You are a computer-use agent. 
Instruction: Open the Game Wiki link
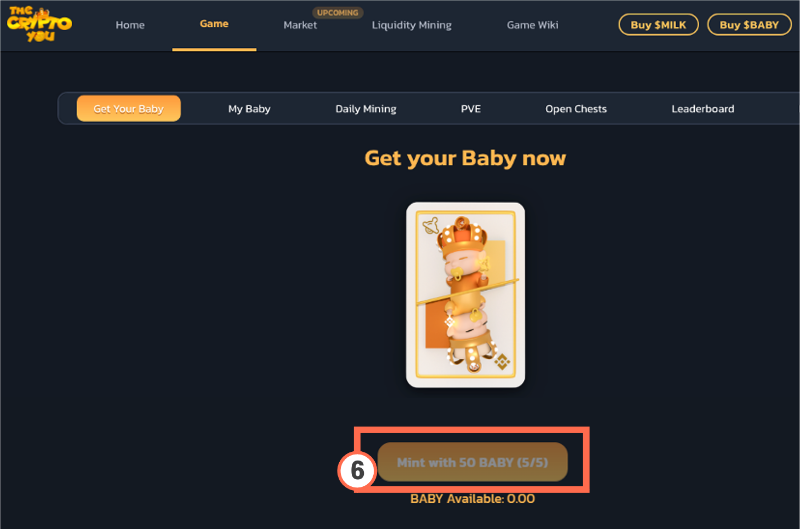point(533,25)
